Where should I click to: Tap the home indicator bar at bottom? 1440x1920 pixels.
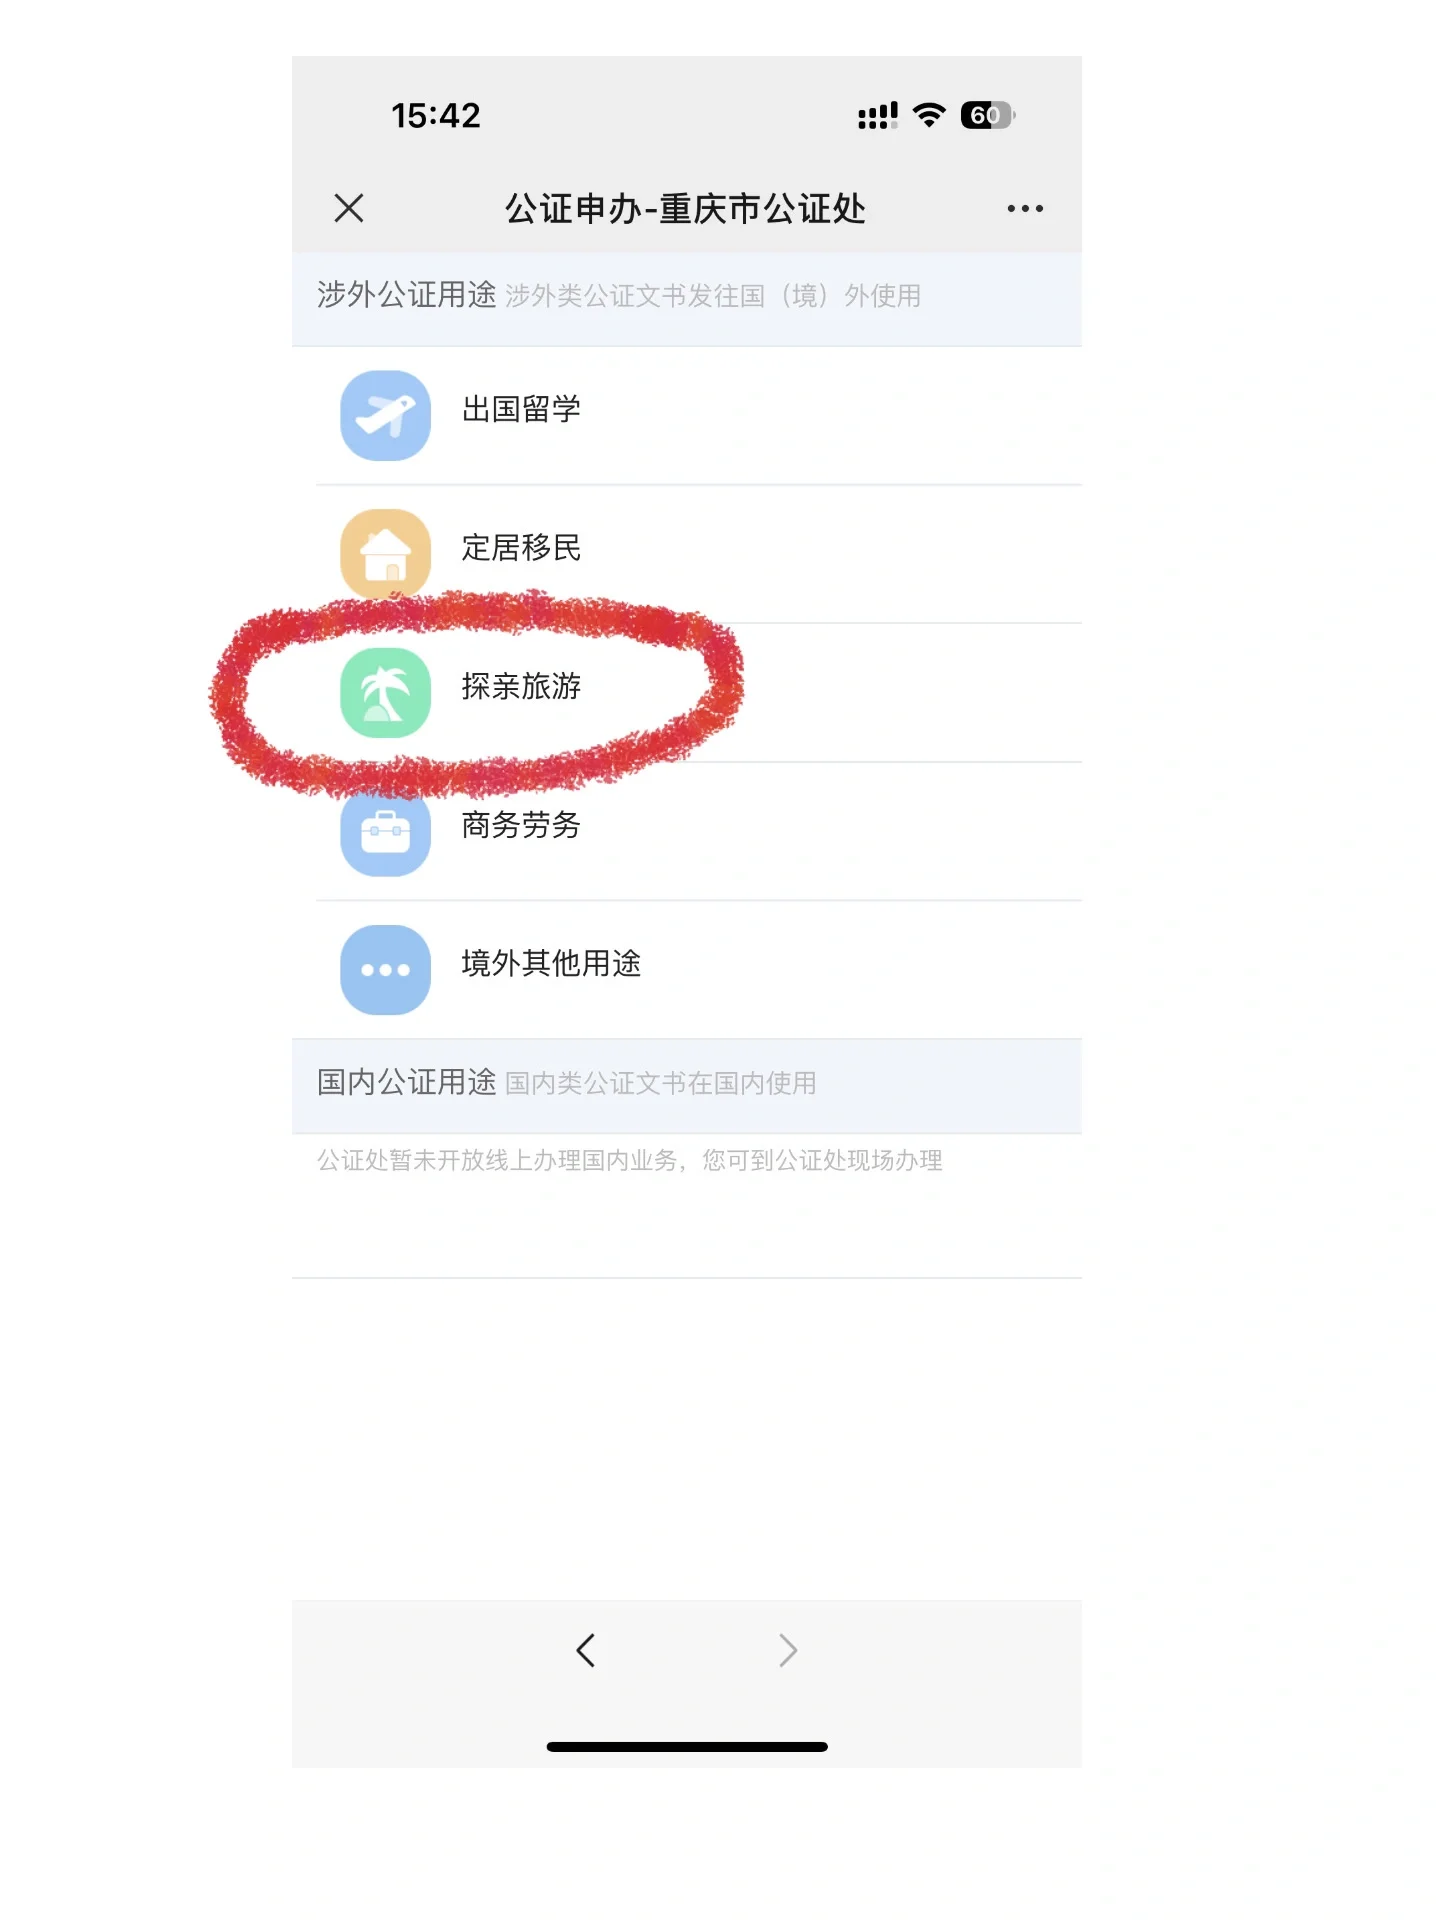[687, 1747]
